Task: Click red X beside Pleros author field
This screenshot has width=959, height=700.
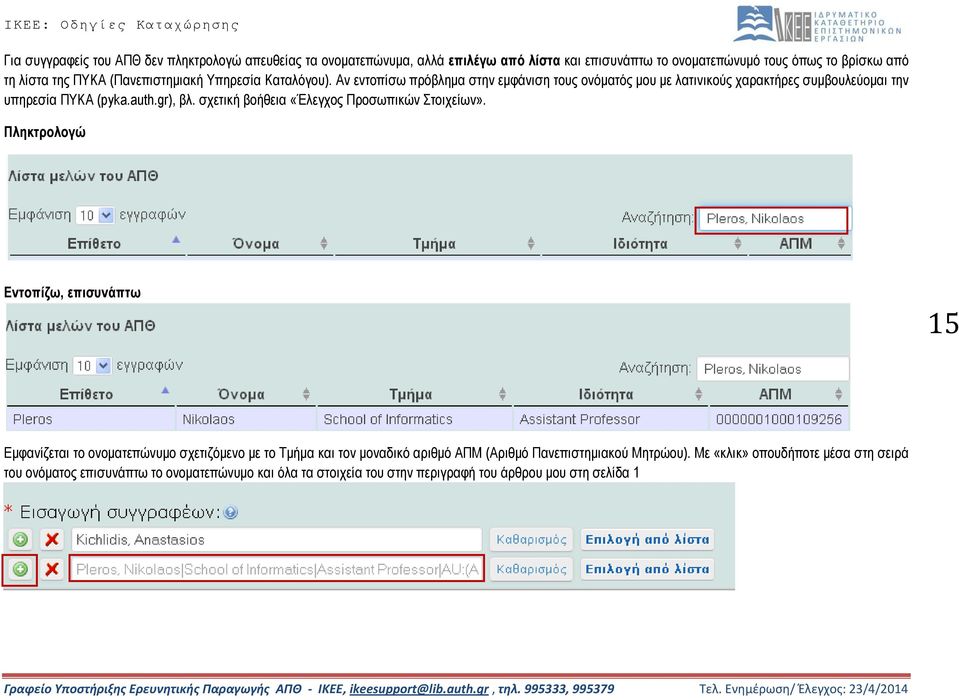Action: point(52,569)
